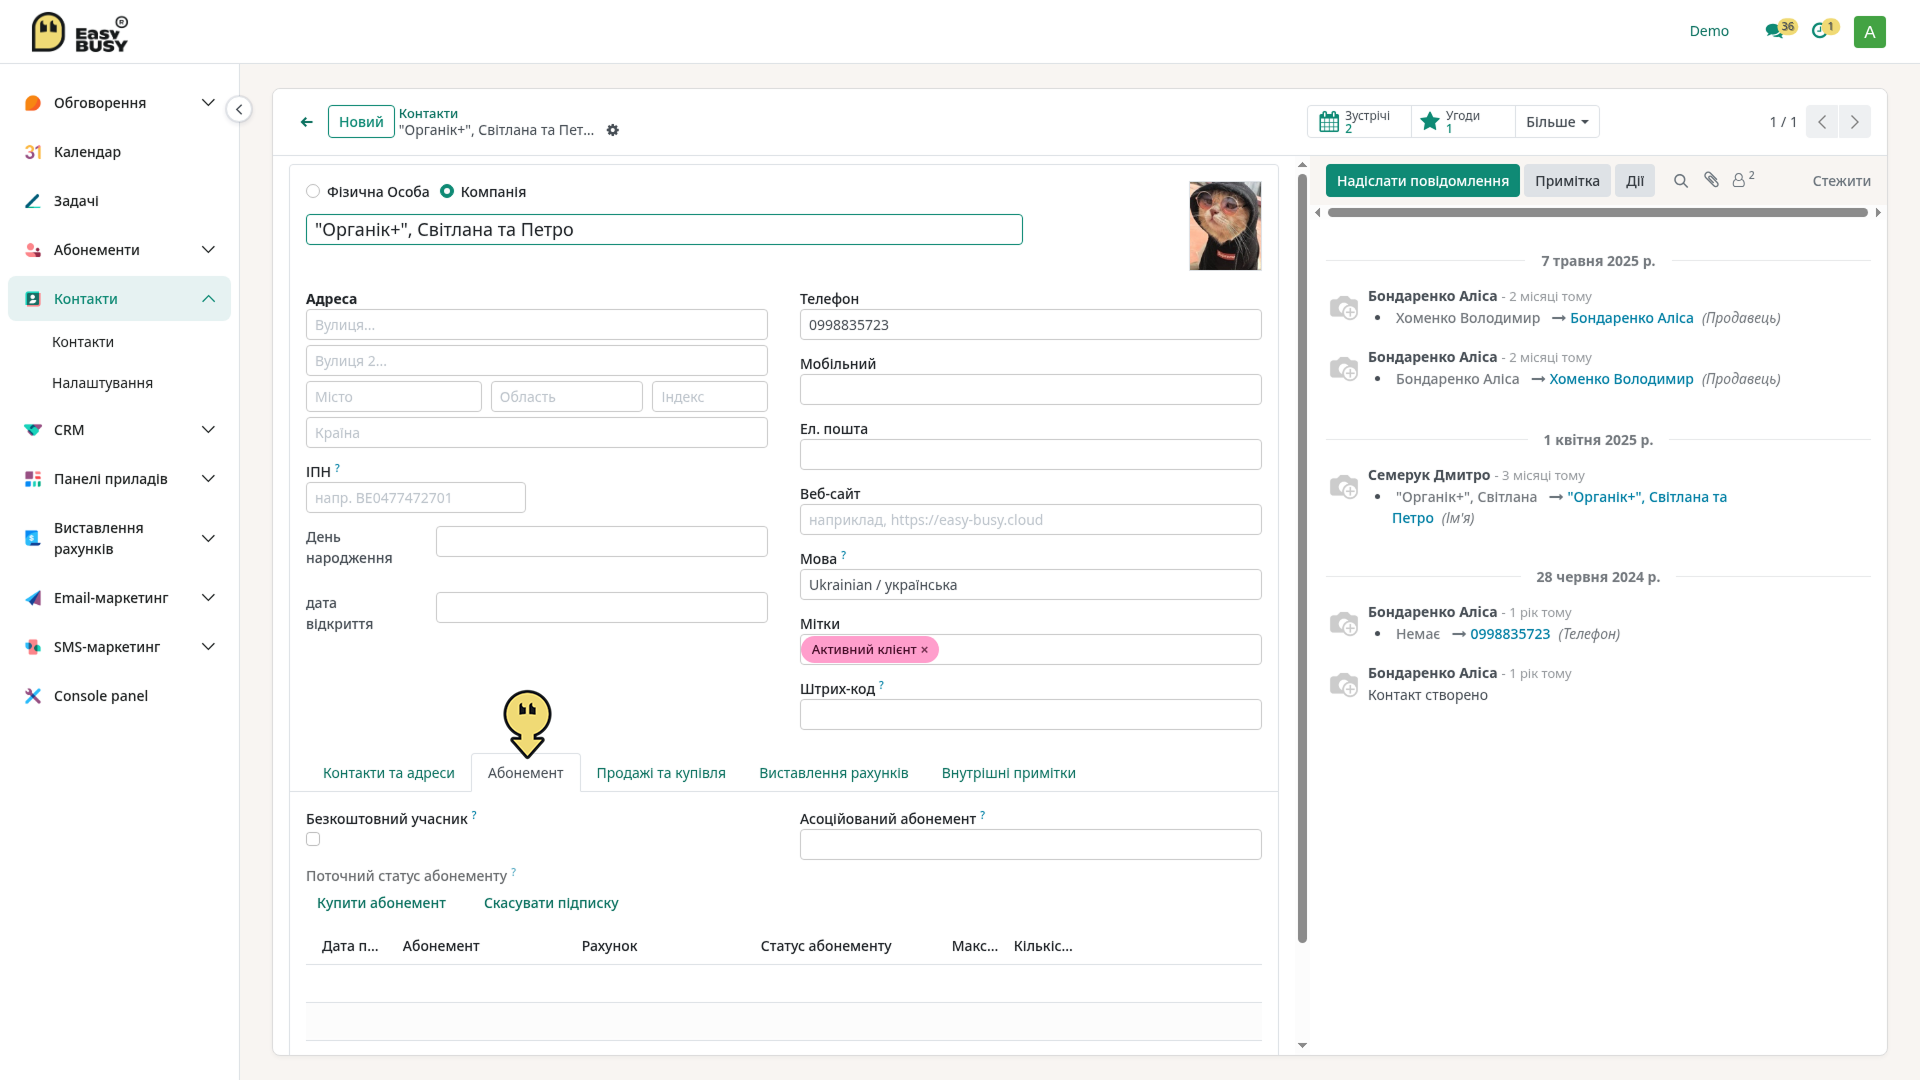This screenshot has height=1080, width=1920.
Task: Click the Примітка button
Action: (x=1567, y=181)
